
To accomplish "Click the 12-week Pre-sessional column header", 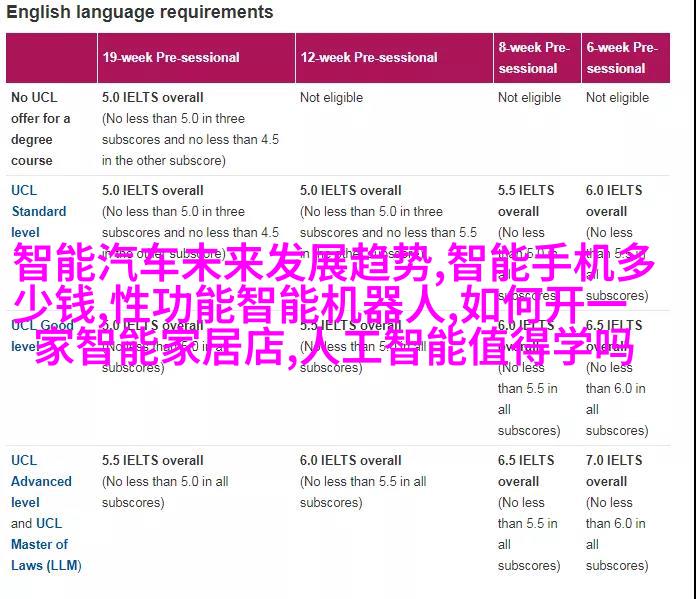I will pyautogui.click(x=394, y=58).
